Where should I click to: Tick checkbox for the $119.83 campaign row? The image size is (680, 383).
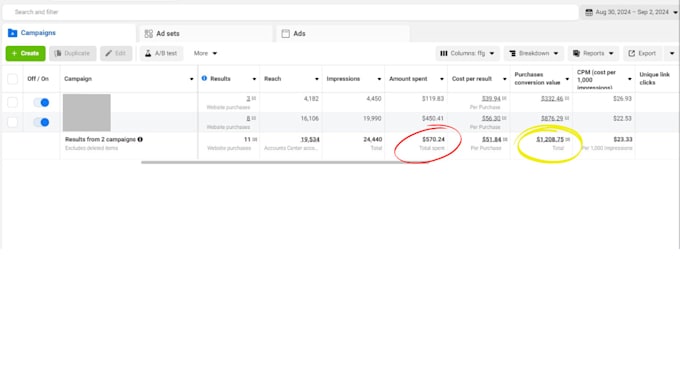(x=13, y=102)
